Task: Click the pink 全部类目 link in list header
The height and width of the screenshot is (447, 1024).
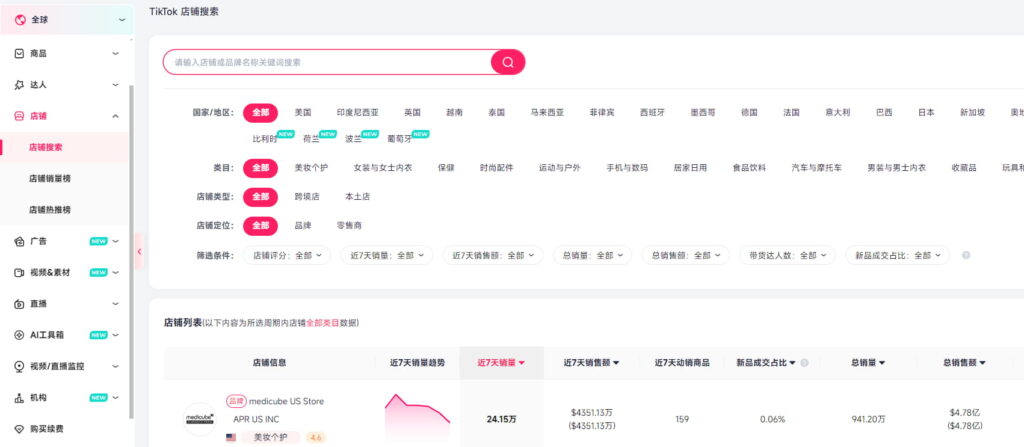Action: click(x=323, y=323)
